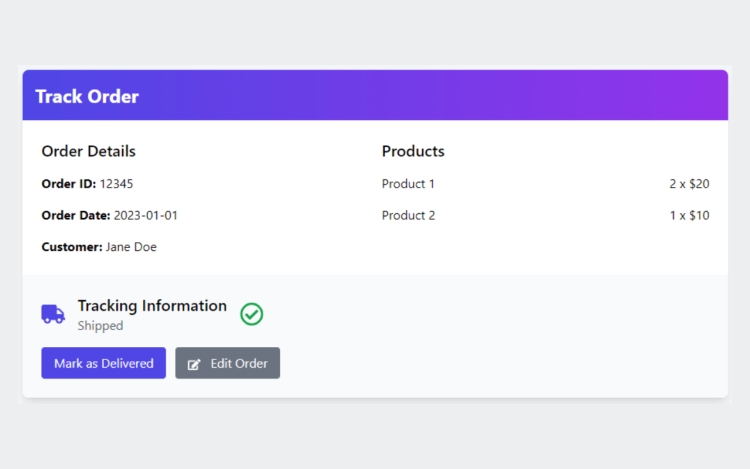Select order date 2023-01-01
This screenshot has width=750, height=469.
pyautogui.click(x=145, y=215)
